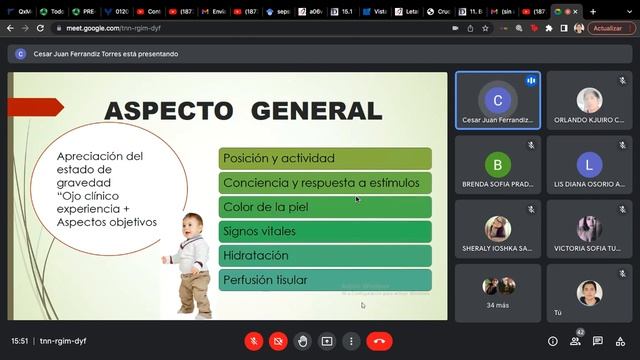Open the Chrome profile avatar
Screen dimensions: 640x360
(579, 28)
